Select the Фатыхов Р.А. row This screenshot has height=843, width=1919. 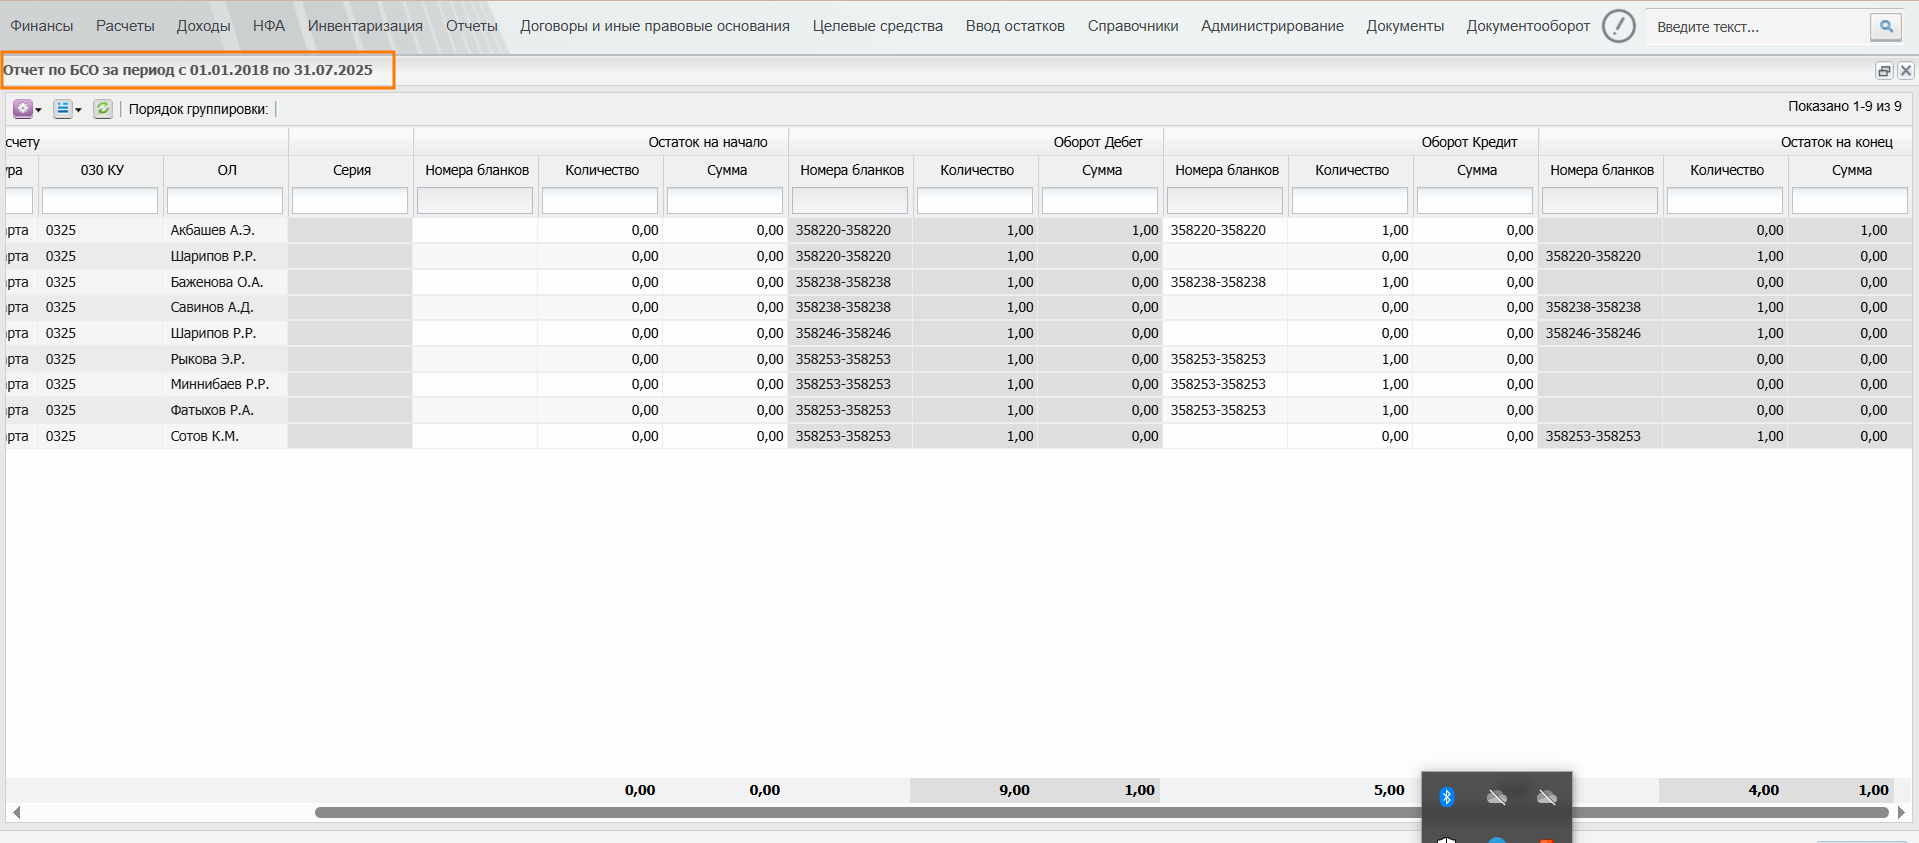(958, 410)
